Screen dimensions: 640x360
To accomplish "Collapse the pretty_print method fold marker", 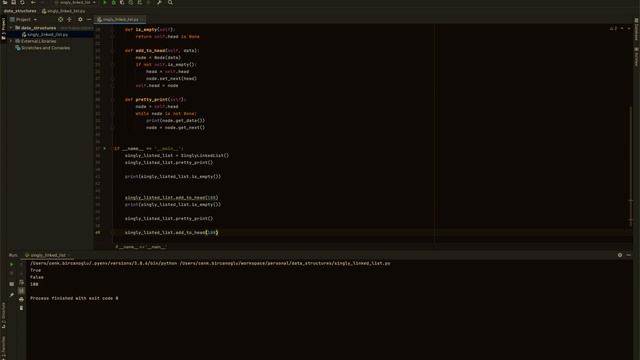I will pos(112,100).
